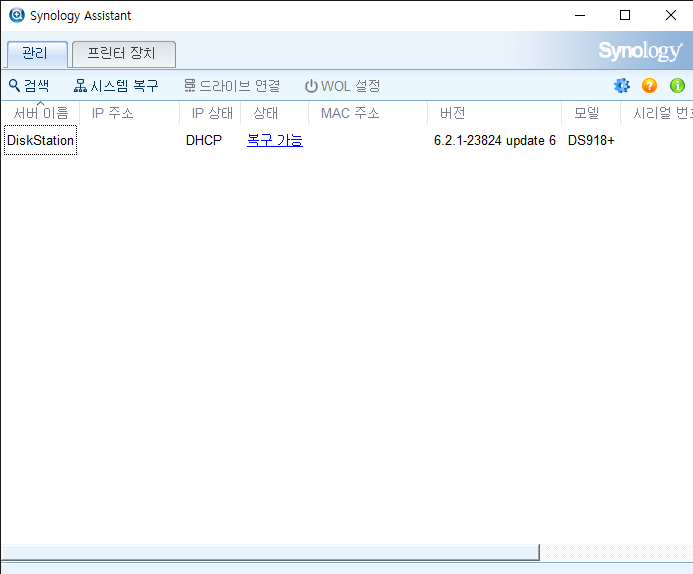Image resolution: width=693 pixels, height=574 pixels.
Task: Sort by 버전 column header
Action: coord(494,113)
